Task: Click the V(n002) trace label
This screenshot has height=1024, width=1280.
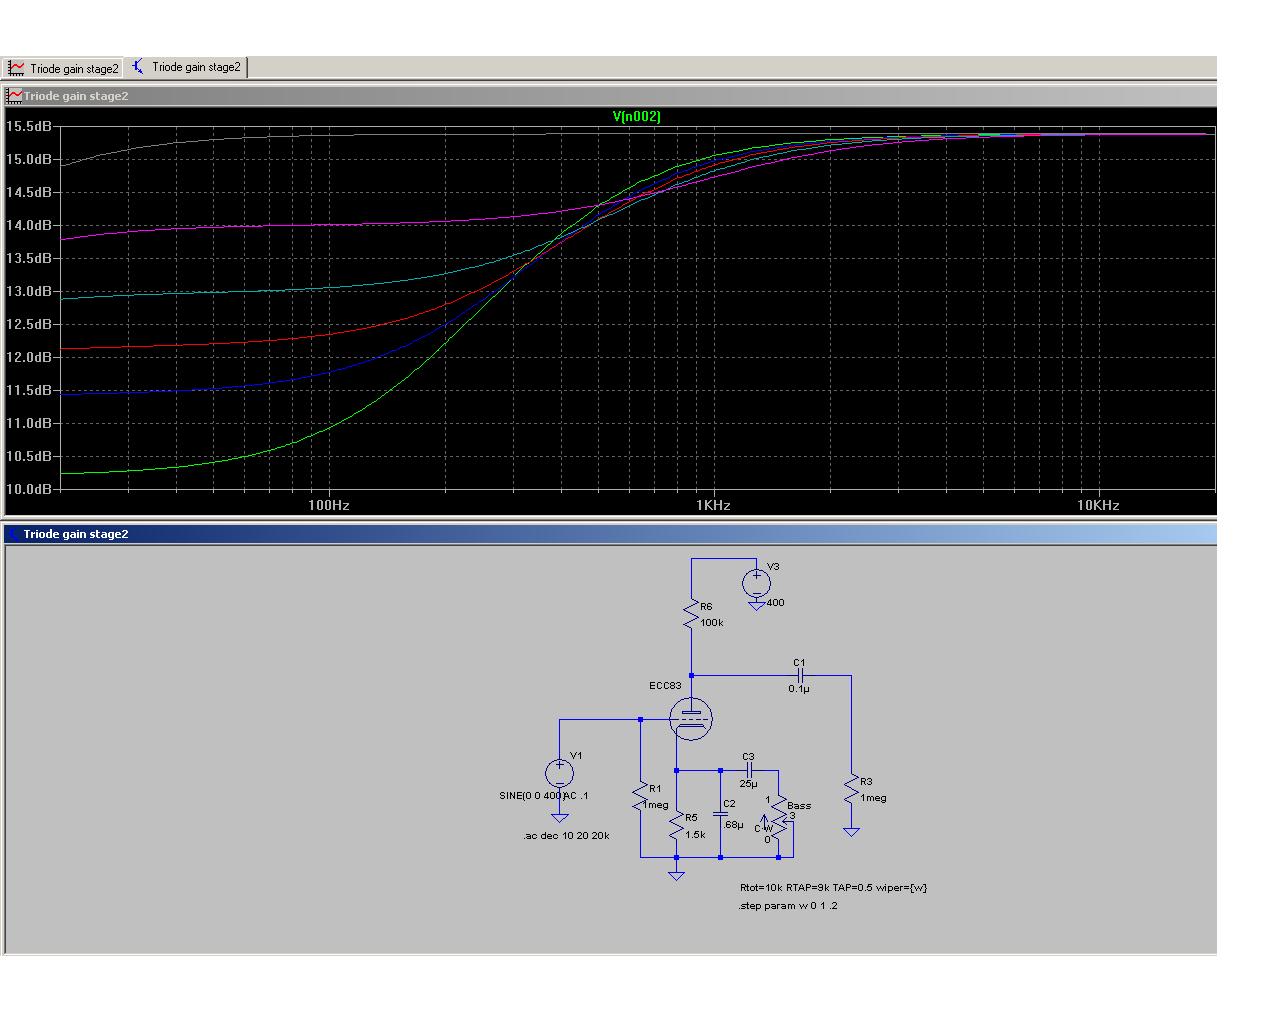Action: point(636,116)
